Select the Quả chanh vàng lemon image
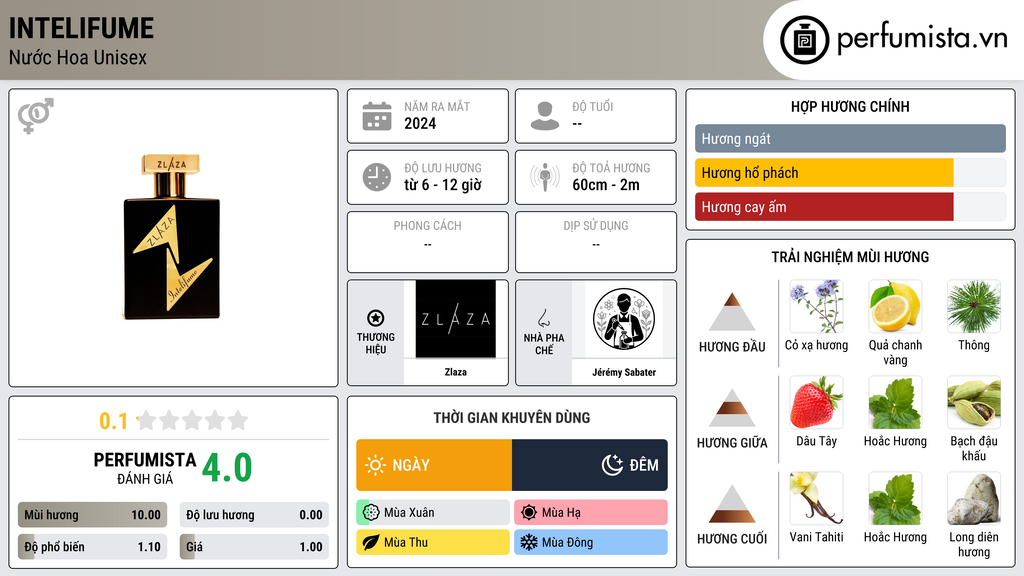Viewport: 1024px width, 576px height. click(x=895, y=306)
